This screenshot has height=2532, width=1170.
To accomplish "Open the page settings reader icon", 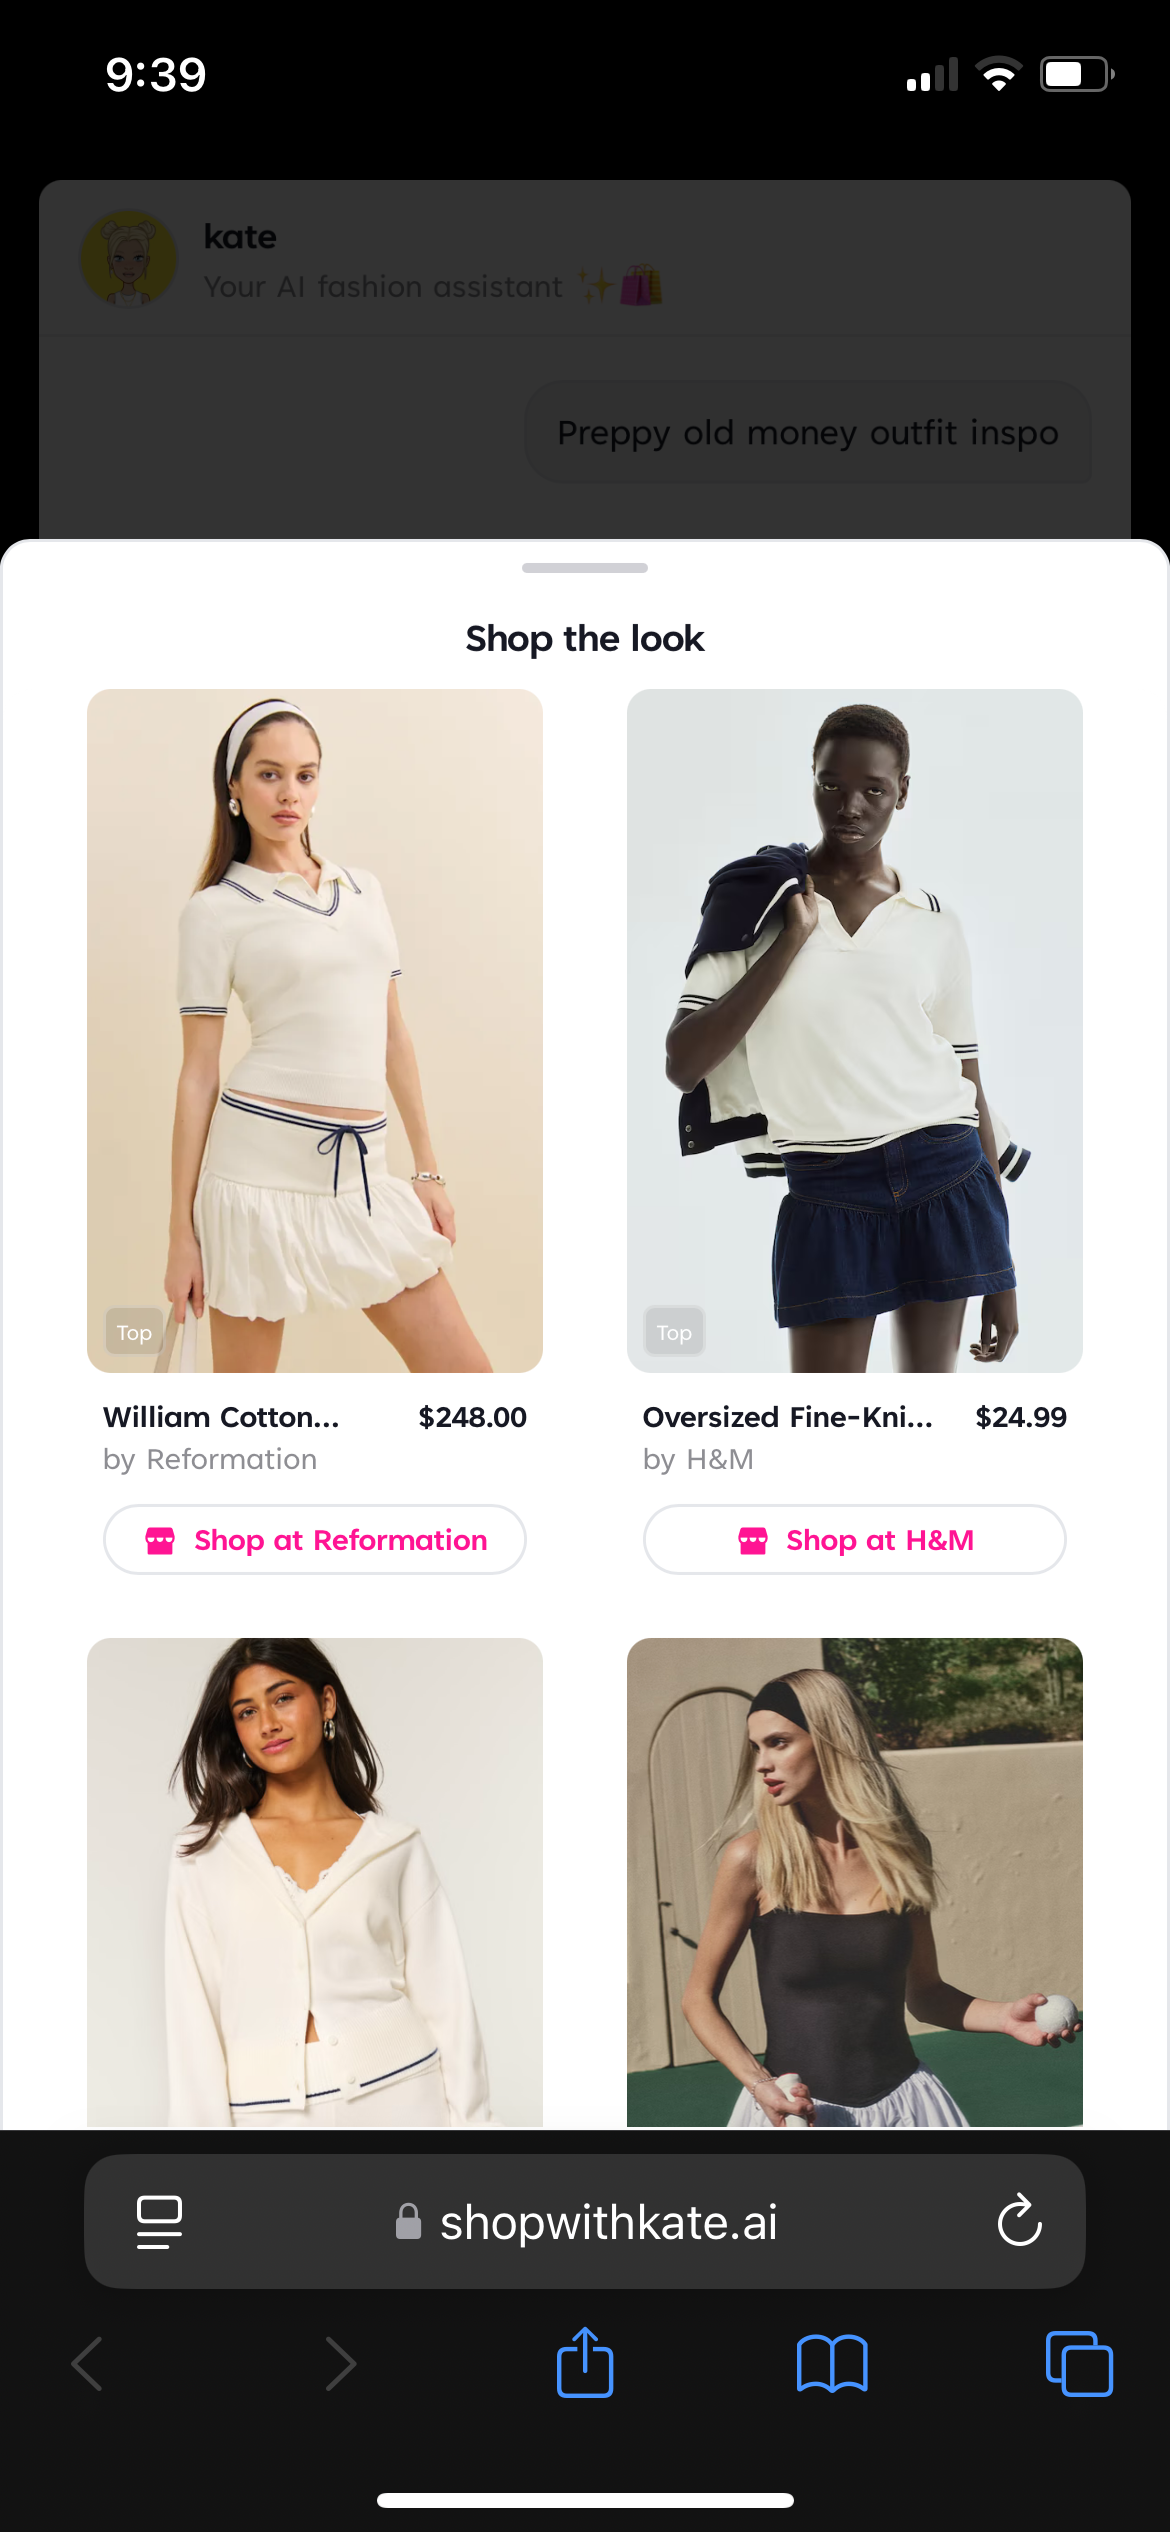I will click(159, 2221).
